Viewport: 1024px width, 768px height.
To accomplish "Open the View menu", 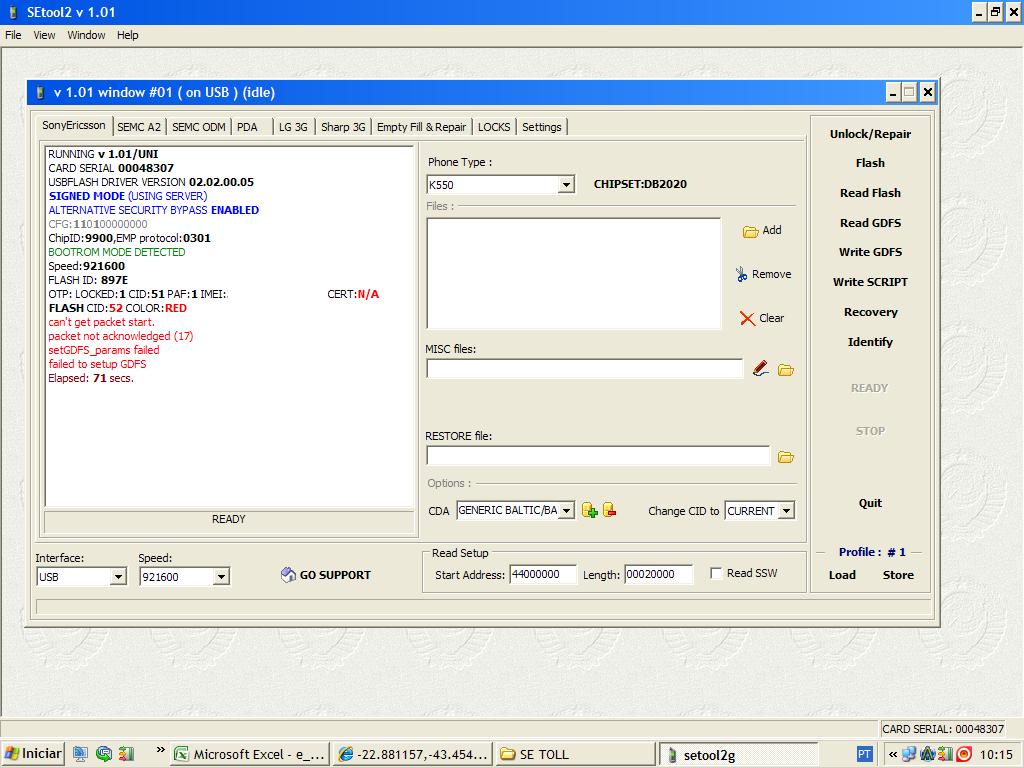I will pos(44,35).
